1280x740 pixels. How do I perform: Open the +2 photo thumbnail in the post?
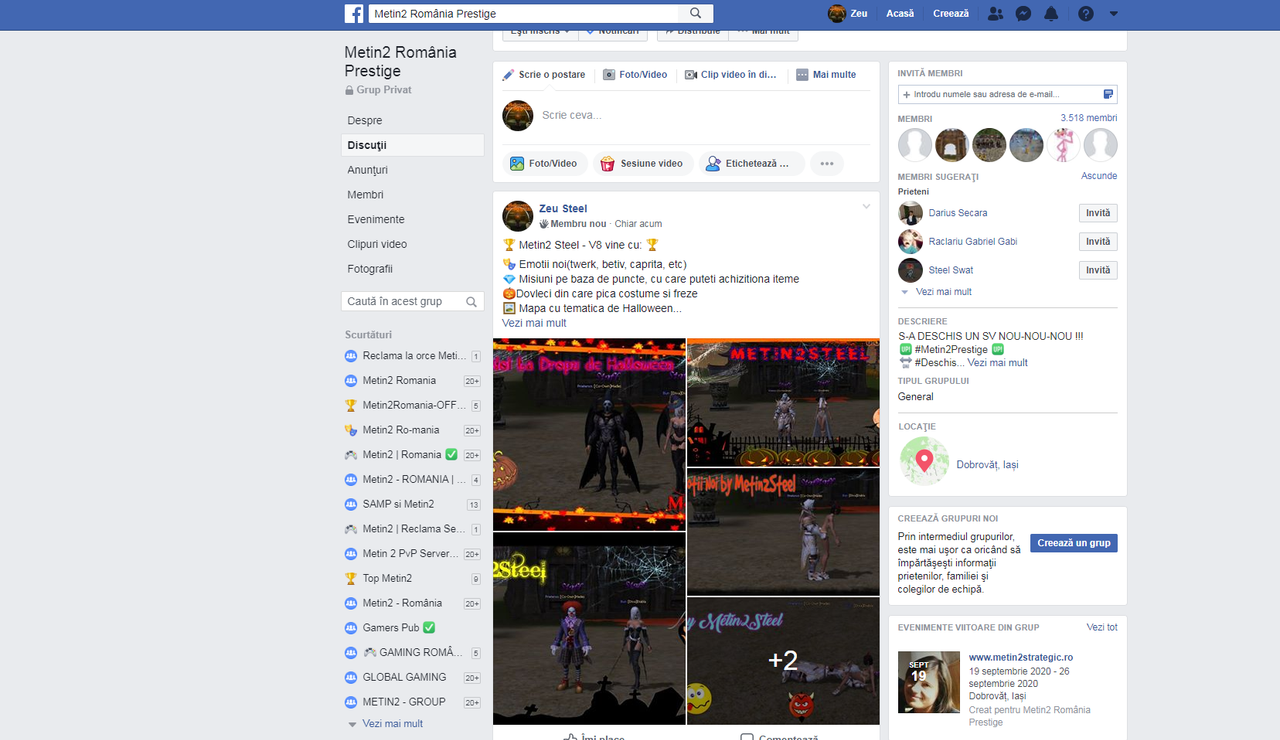(783, 662)
